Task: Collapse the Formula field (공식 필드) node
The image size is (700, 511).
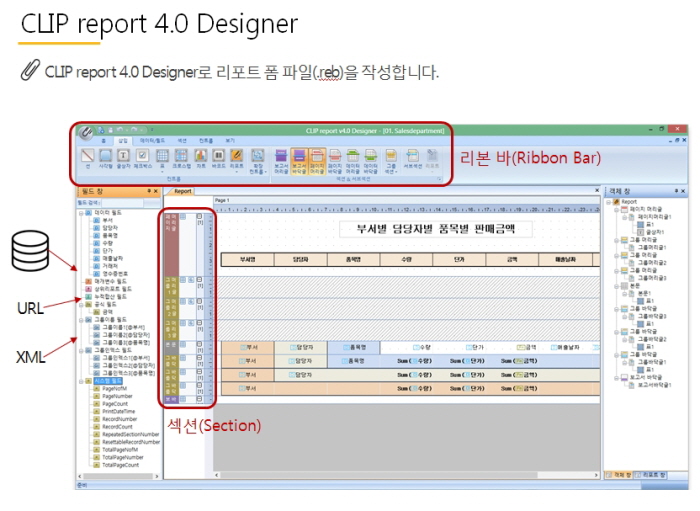Action: [x=81, y=305]
